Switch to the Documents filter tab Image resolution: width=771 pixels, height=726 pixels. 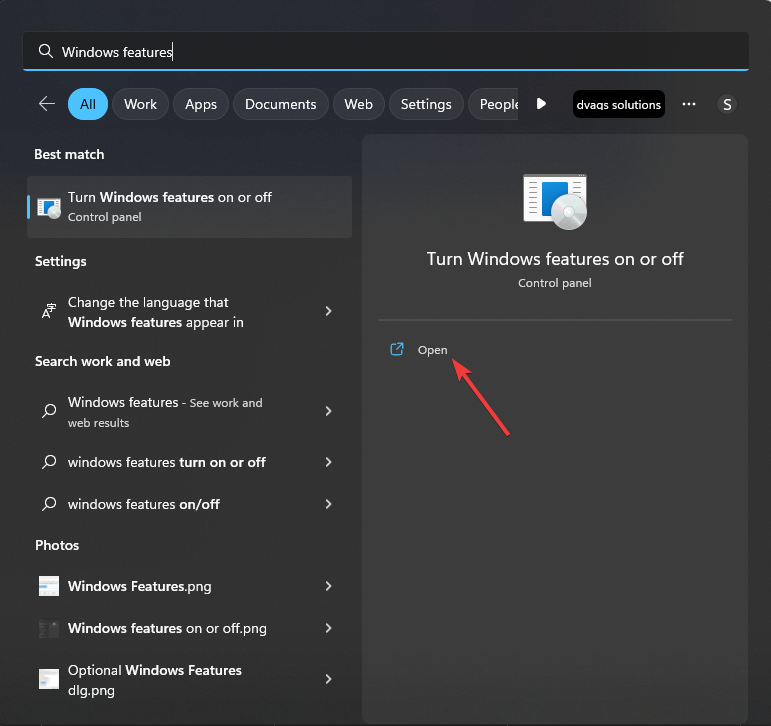point(280,104)
